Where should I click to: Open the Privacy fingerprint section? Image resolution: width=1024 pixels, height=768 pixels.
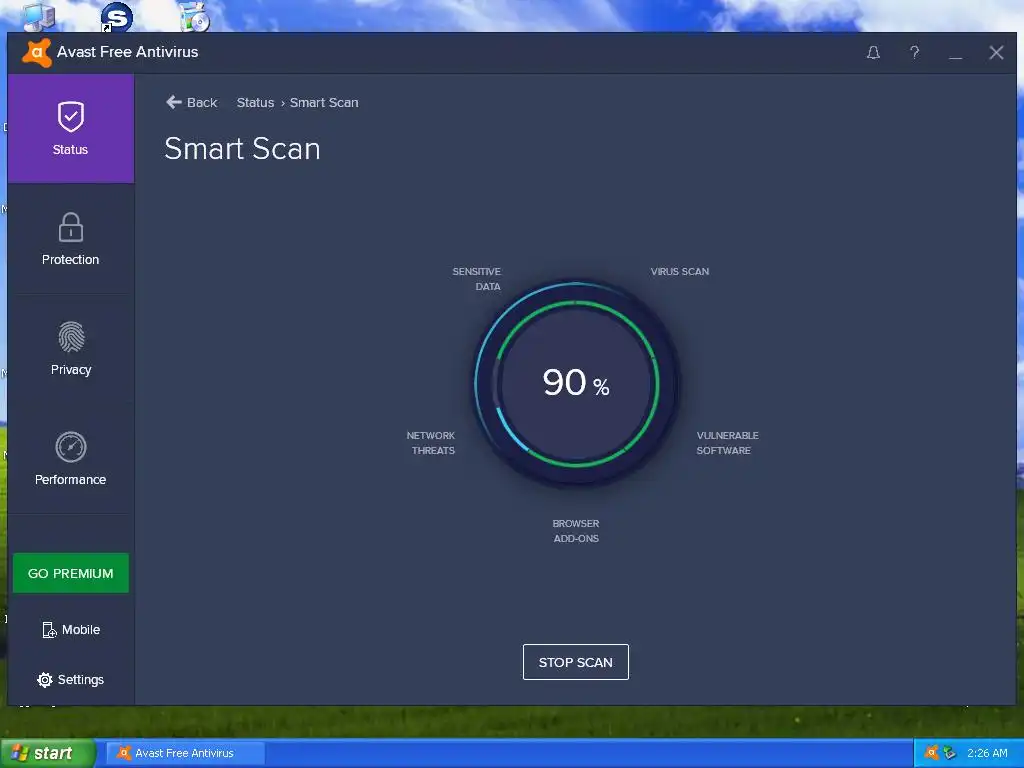click(71, 349)
